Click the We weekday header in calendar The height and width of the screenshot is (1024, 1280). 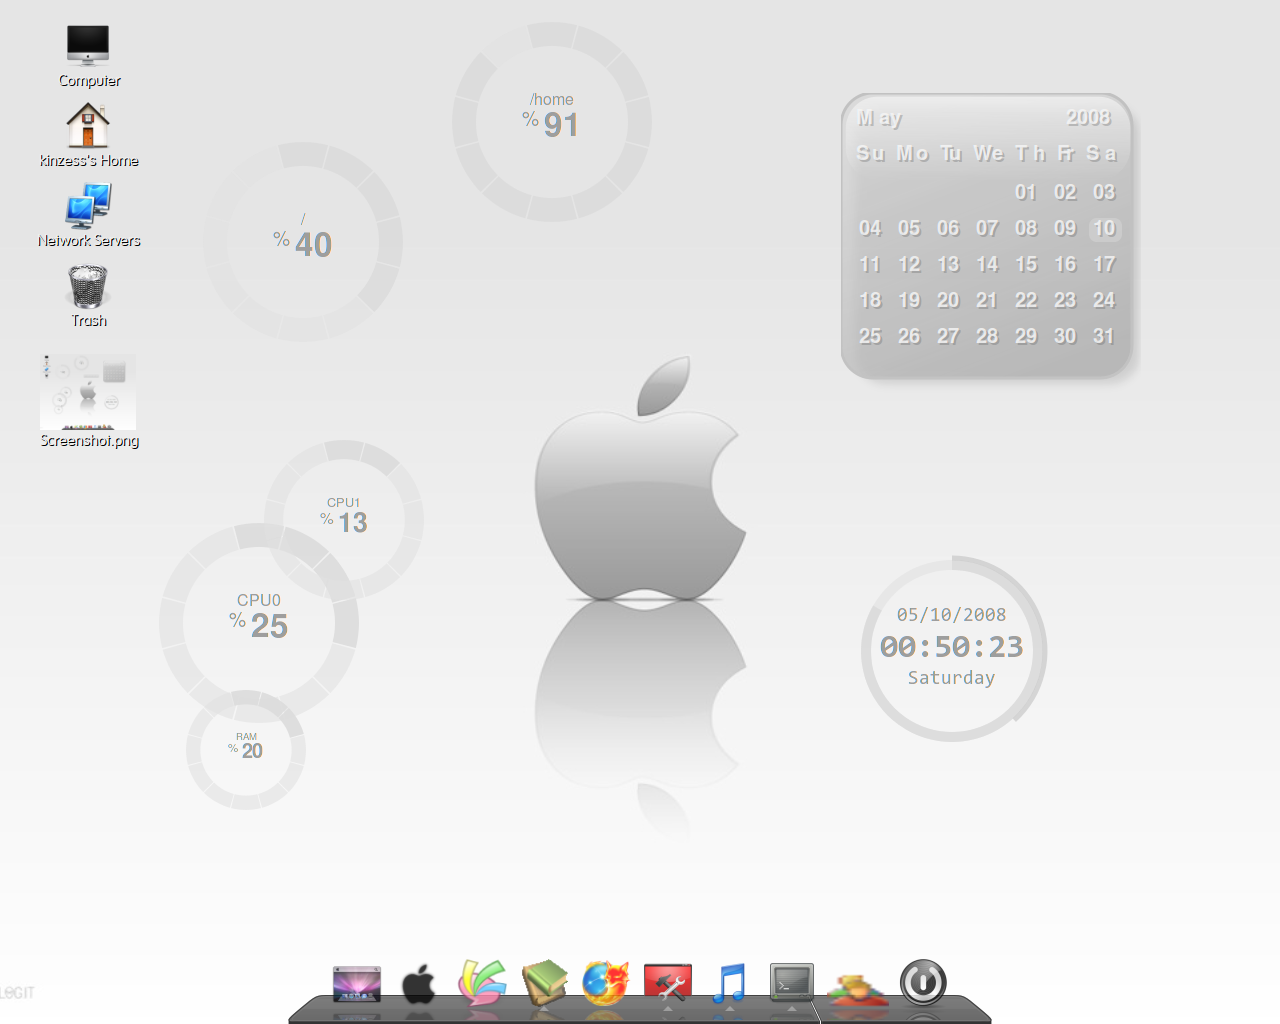(989, 153)
